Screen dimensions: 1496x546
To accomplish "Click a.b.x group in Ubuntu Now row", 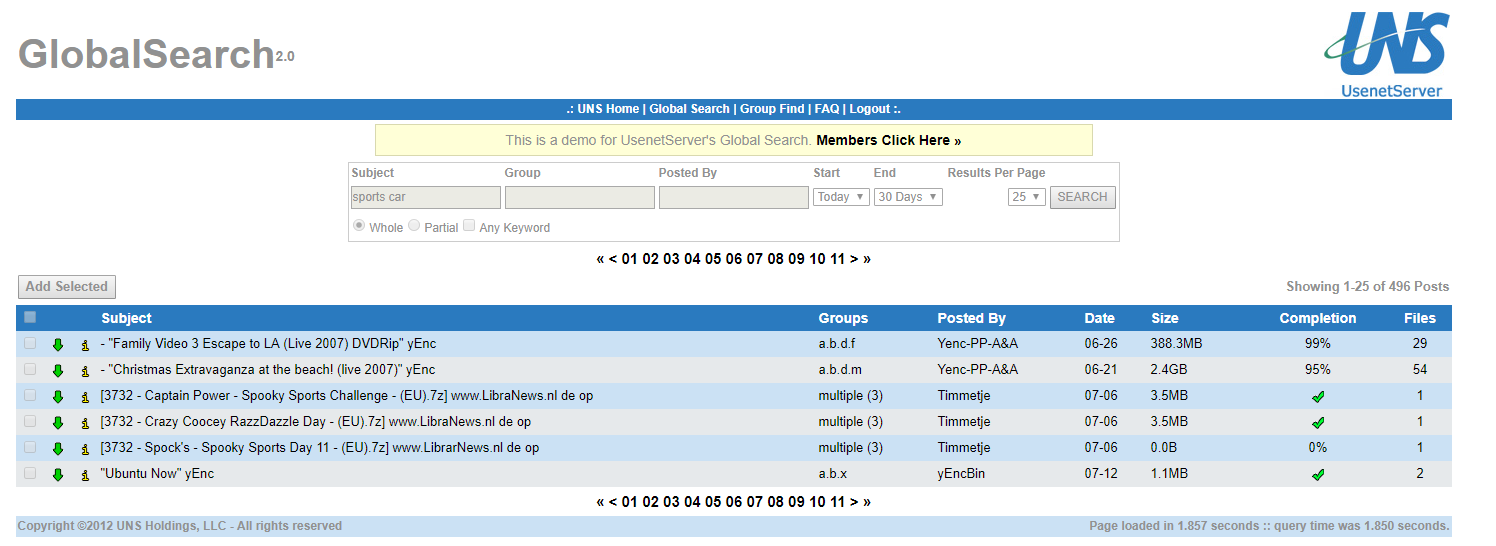I will [x=833, y=474].
